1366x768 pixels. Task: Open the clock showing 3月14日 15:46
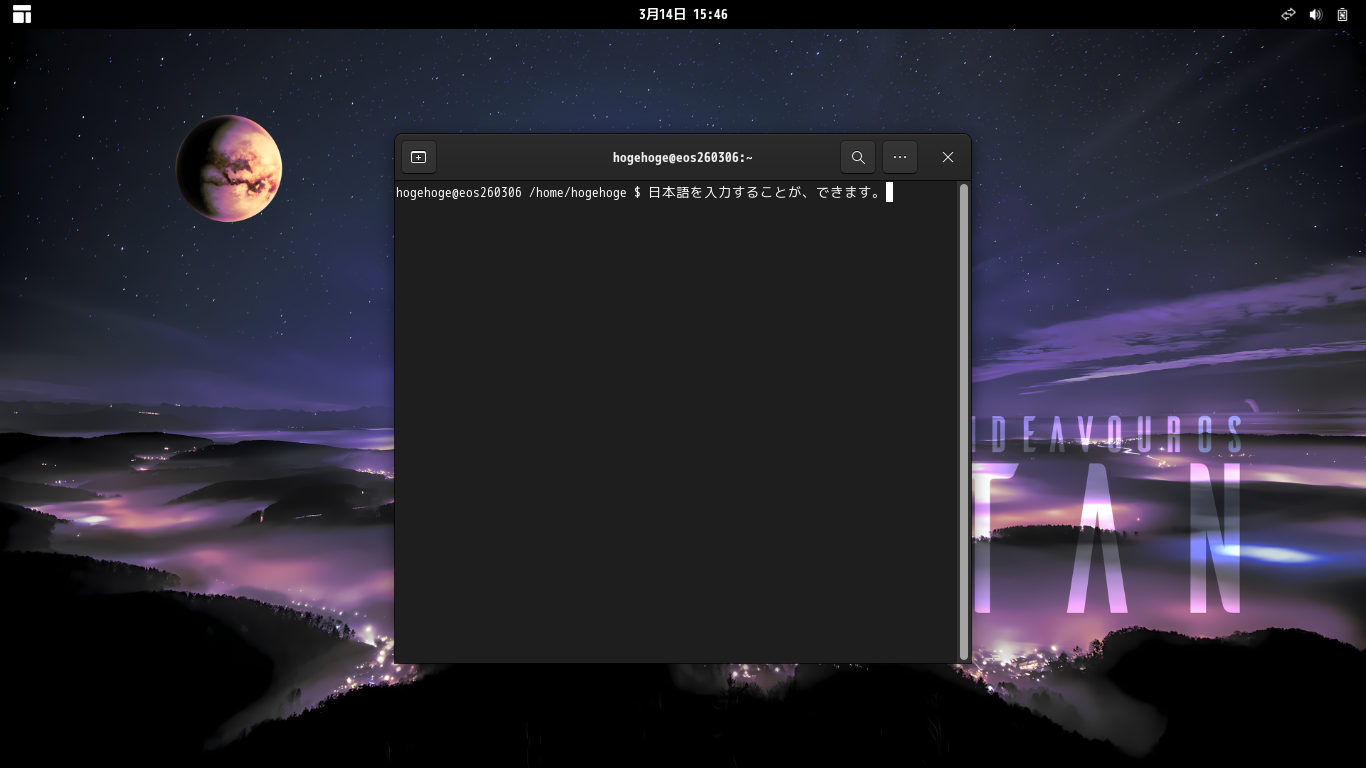pos(683,14)
